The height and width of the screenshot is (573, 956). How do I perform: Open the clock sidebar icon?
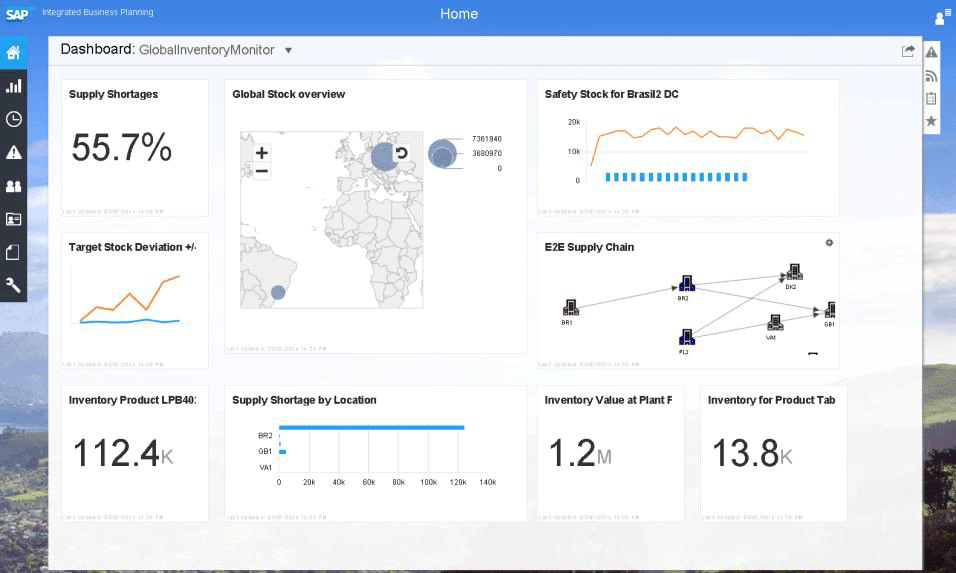click(x=13, y=119)
